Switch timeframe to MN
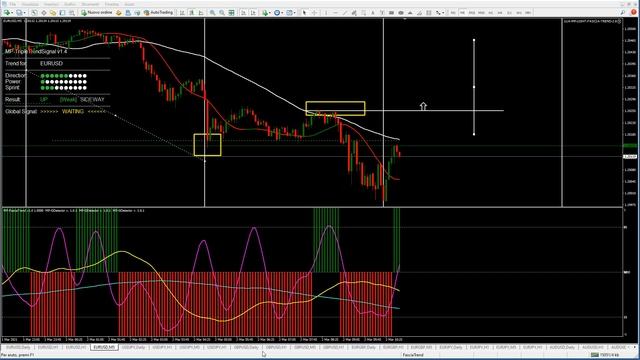The width and height of the screenshot is (640, 360). coord(528,13)
